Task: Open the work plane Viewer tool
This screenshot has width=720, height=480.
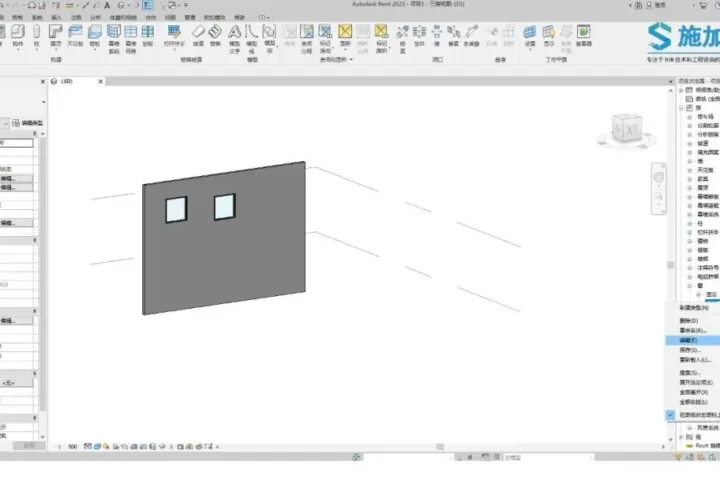Action: pyautogui.click(x=584, y=36)
